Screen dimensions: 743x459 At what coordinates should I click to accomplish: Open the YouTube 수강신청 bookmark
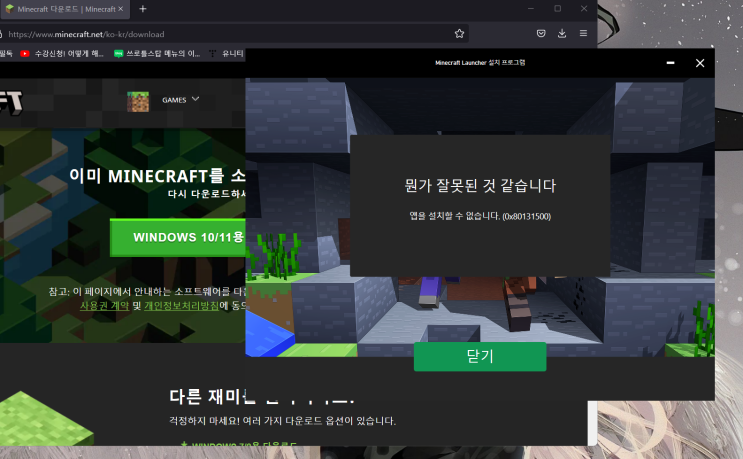pos(62,54)
